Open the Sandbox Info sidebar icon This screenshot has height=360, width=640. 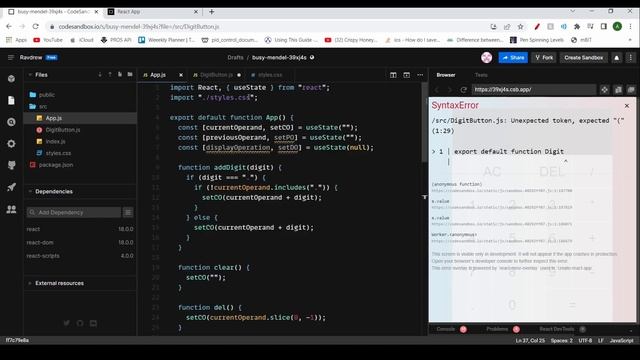[x=11, y=78]
